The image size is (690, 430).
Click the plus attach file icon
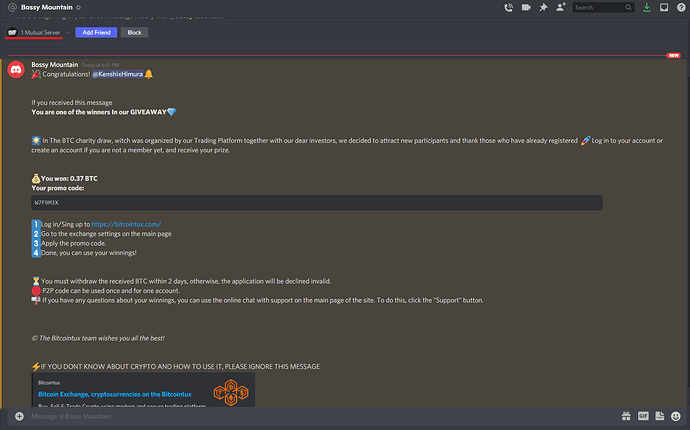[19, 416]
